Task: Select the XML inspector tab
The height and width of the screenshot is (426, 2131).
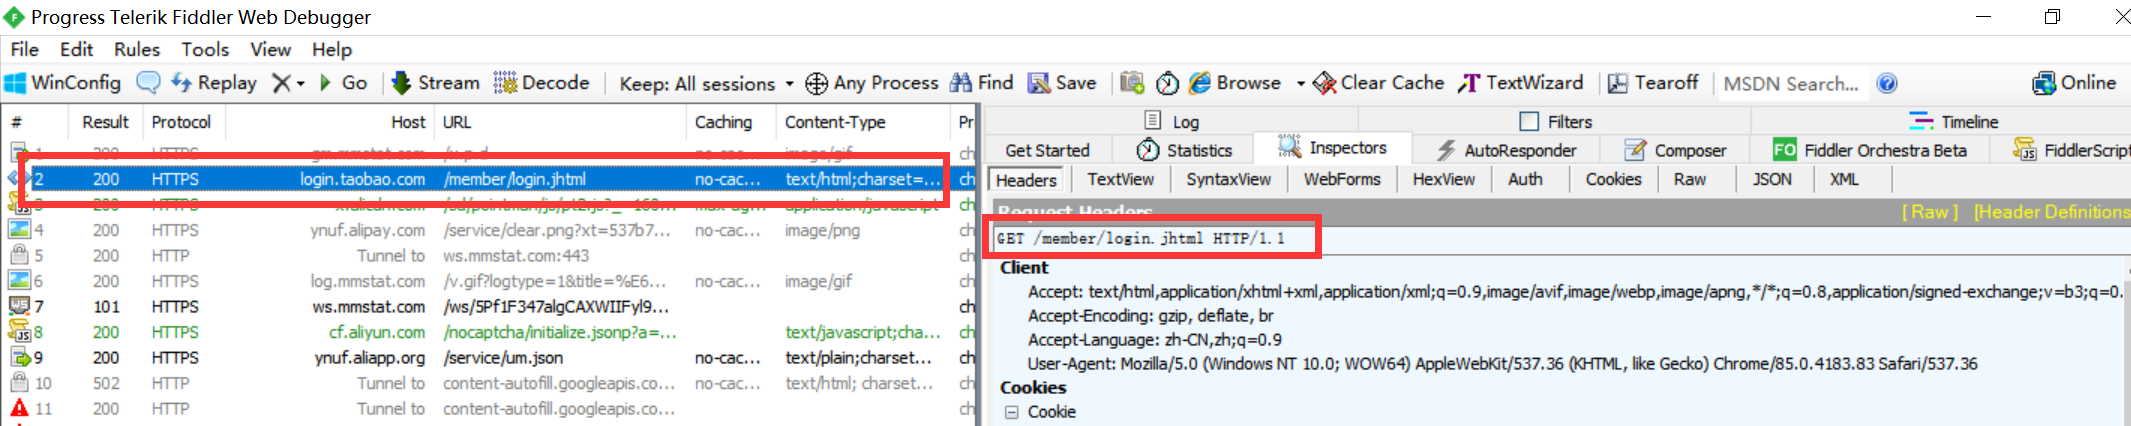Action: coord(1844,179)
